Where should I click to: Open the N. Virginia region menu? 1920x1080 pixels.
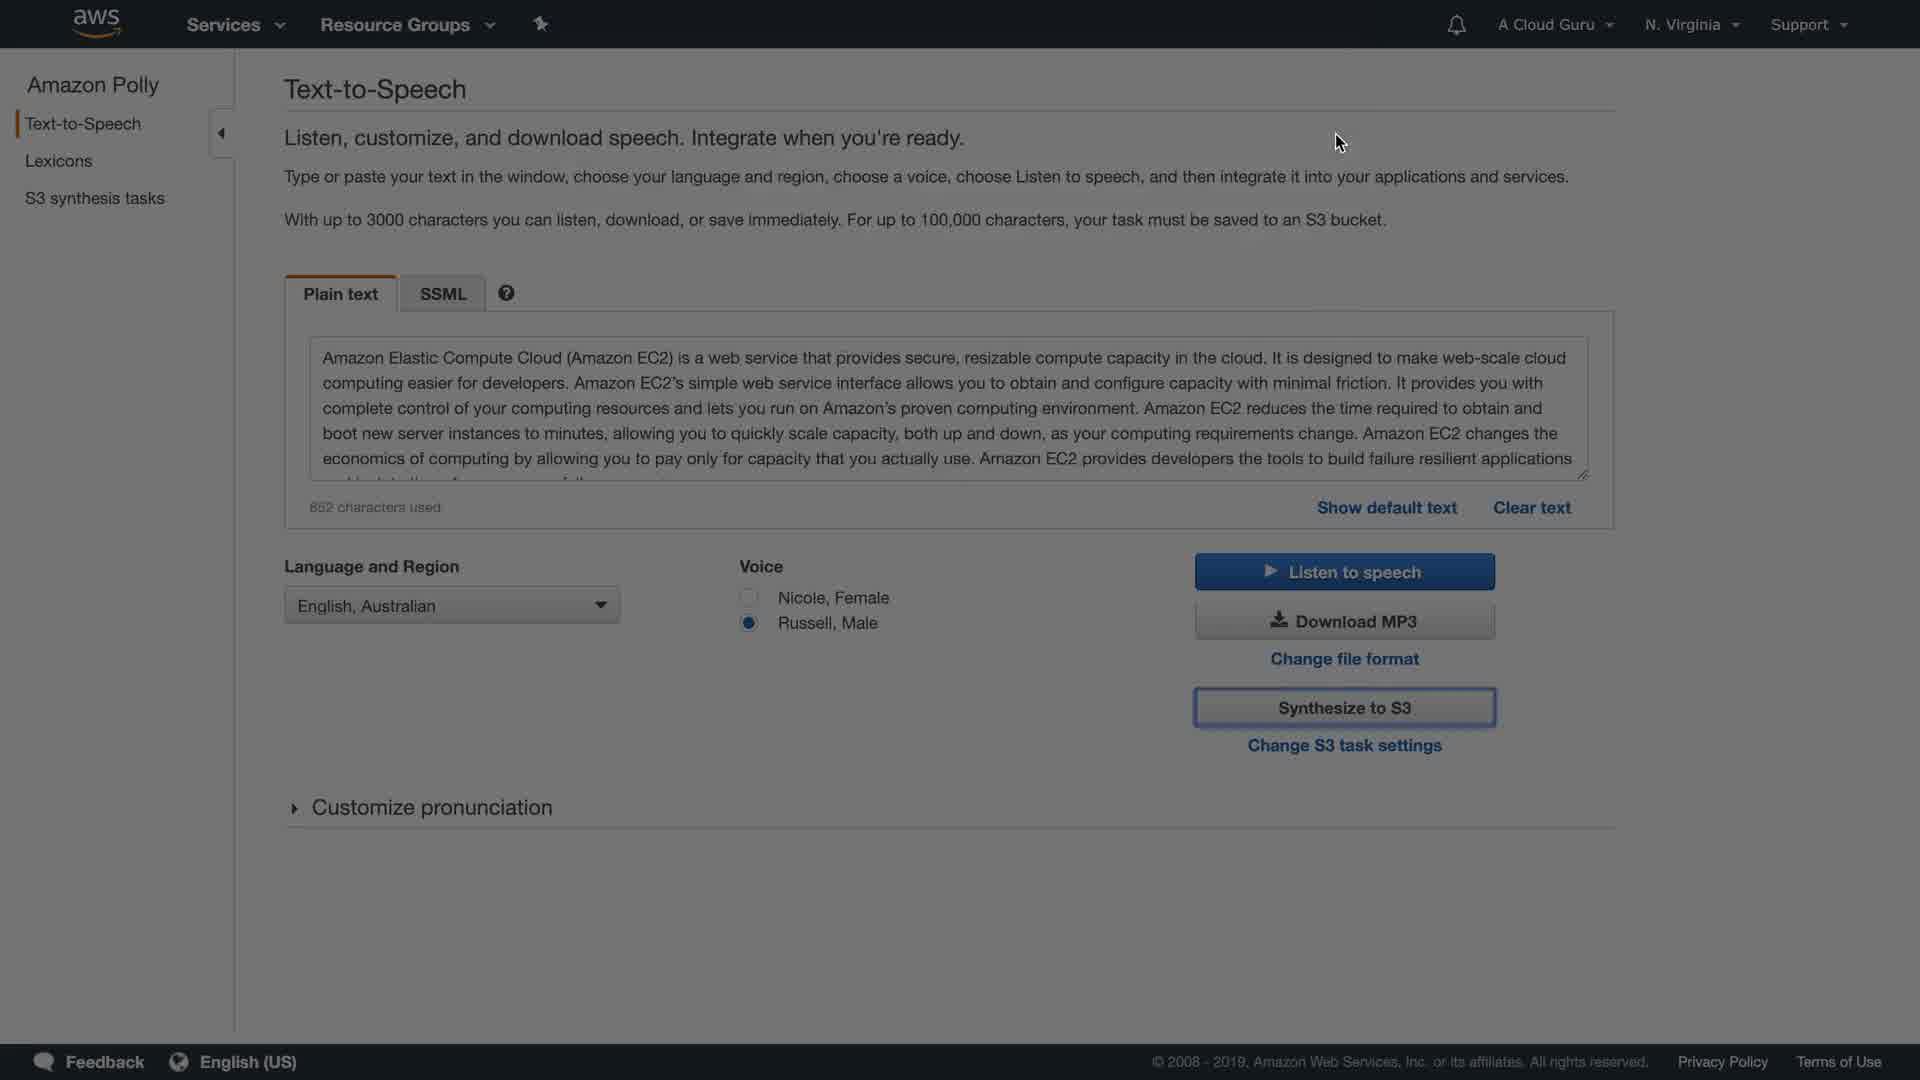1692,25
